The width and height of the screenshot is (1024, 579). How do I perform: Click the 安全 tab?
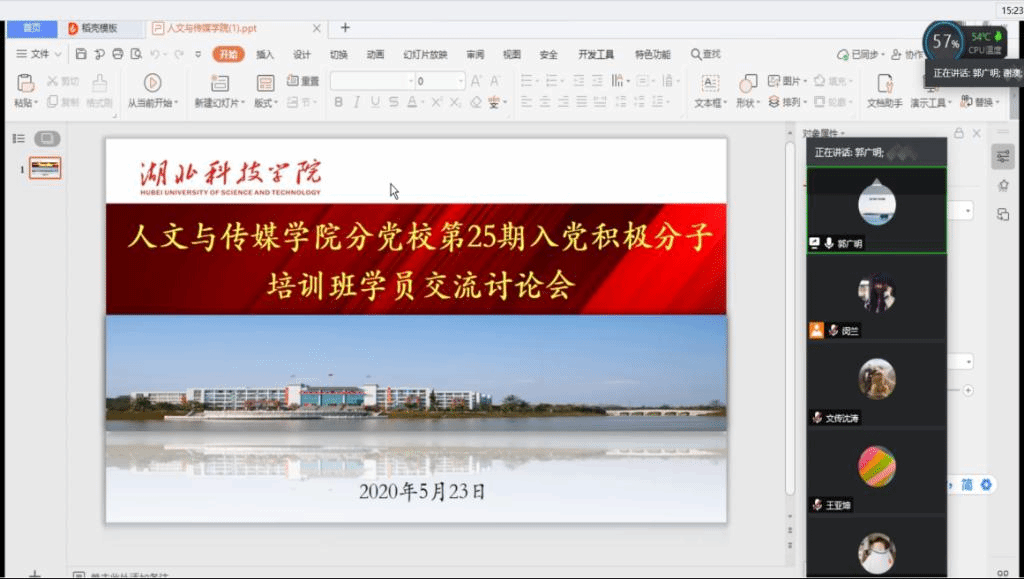[x=549, y=55]
